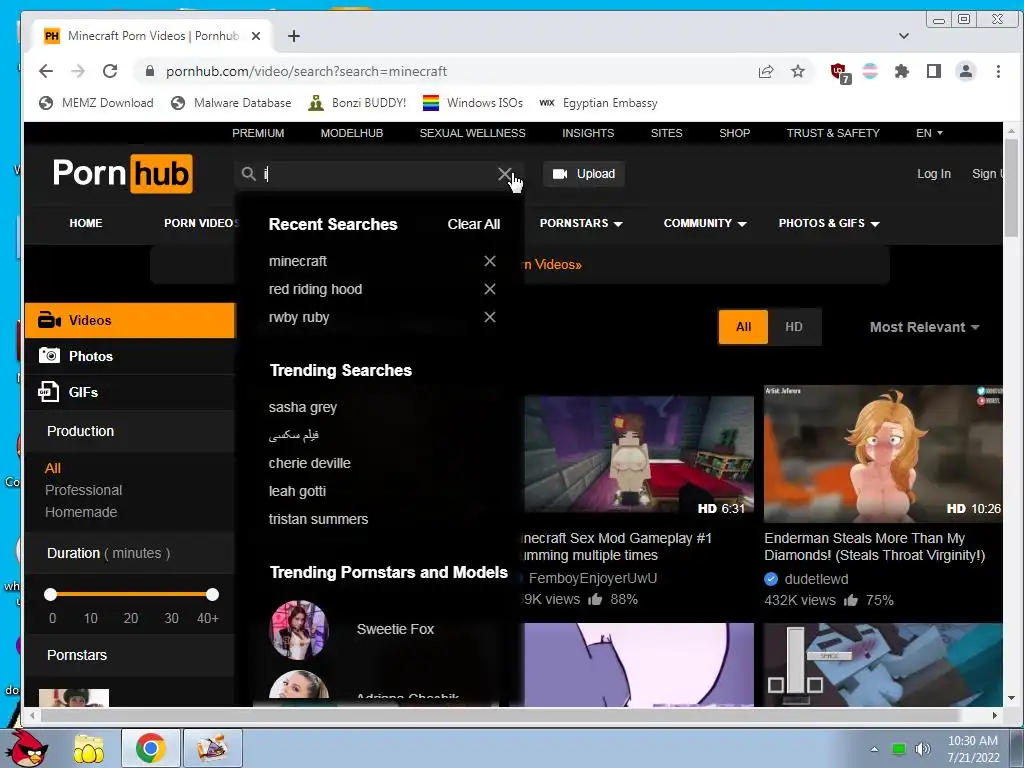Open the Malware Database bookmark
This screenshot has width=1024, height=768.
tap(231, 103)
